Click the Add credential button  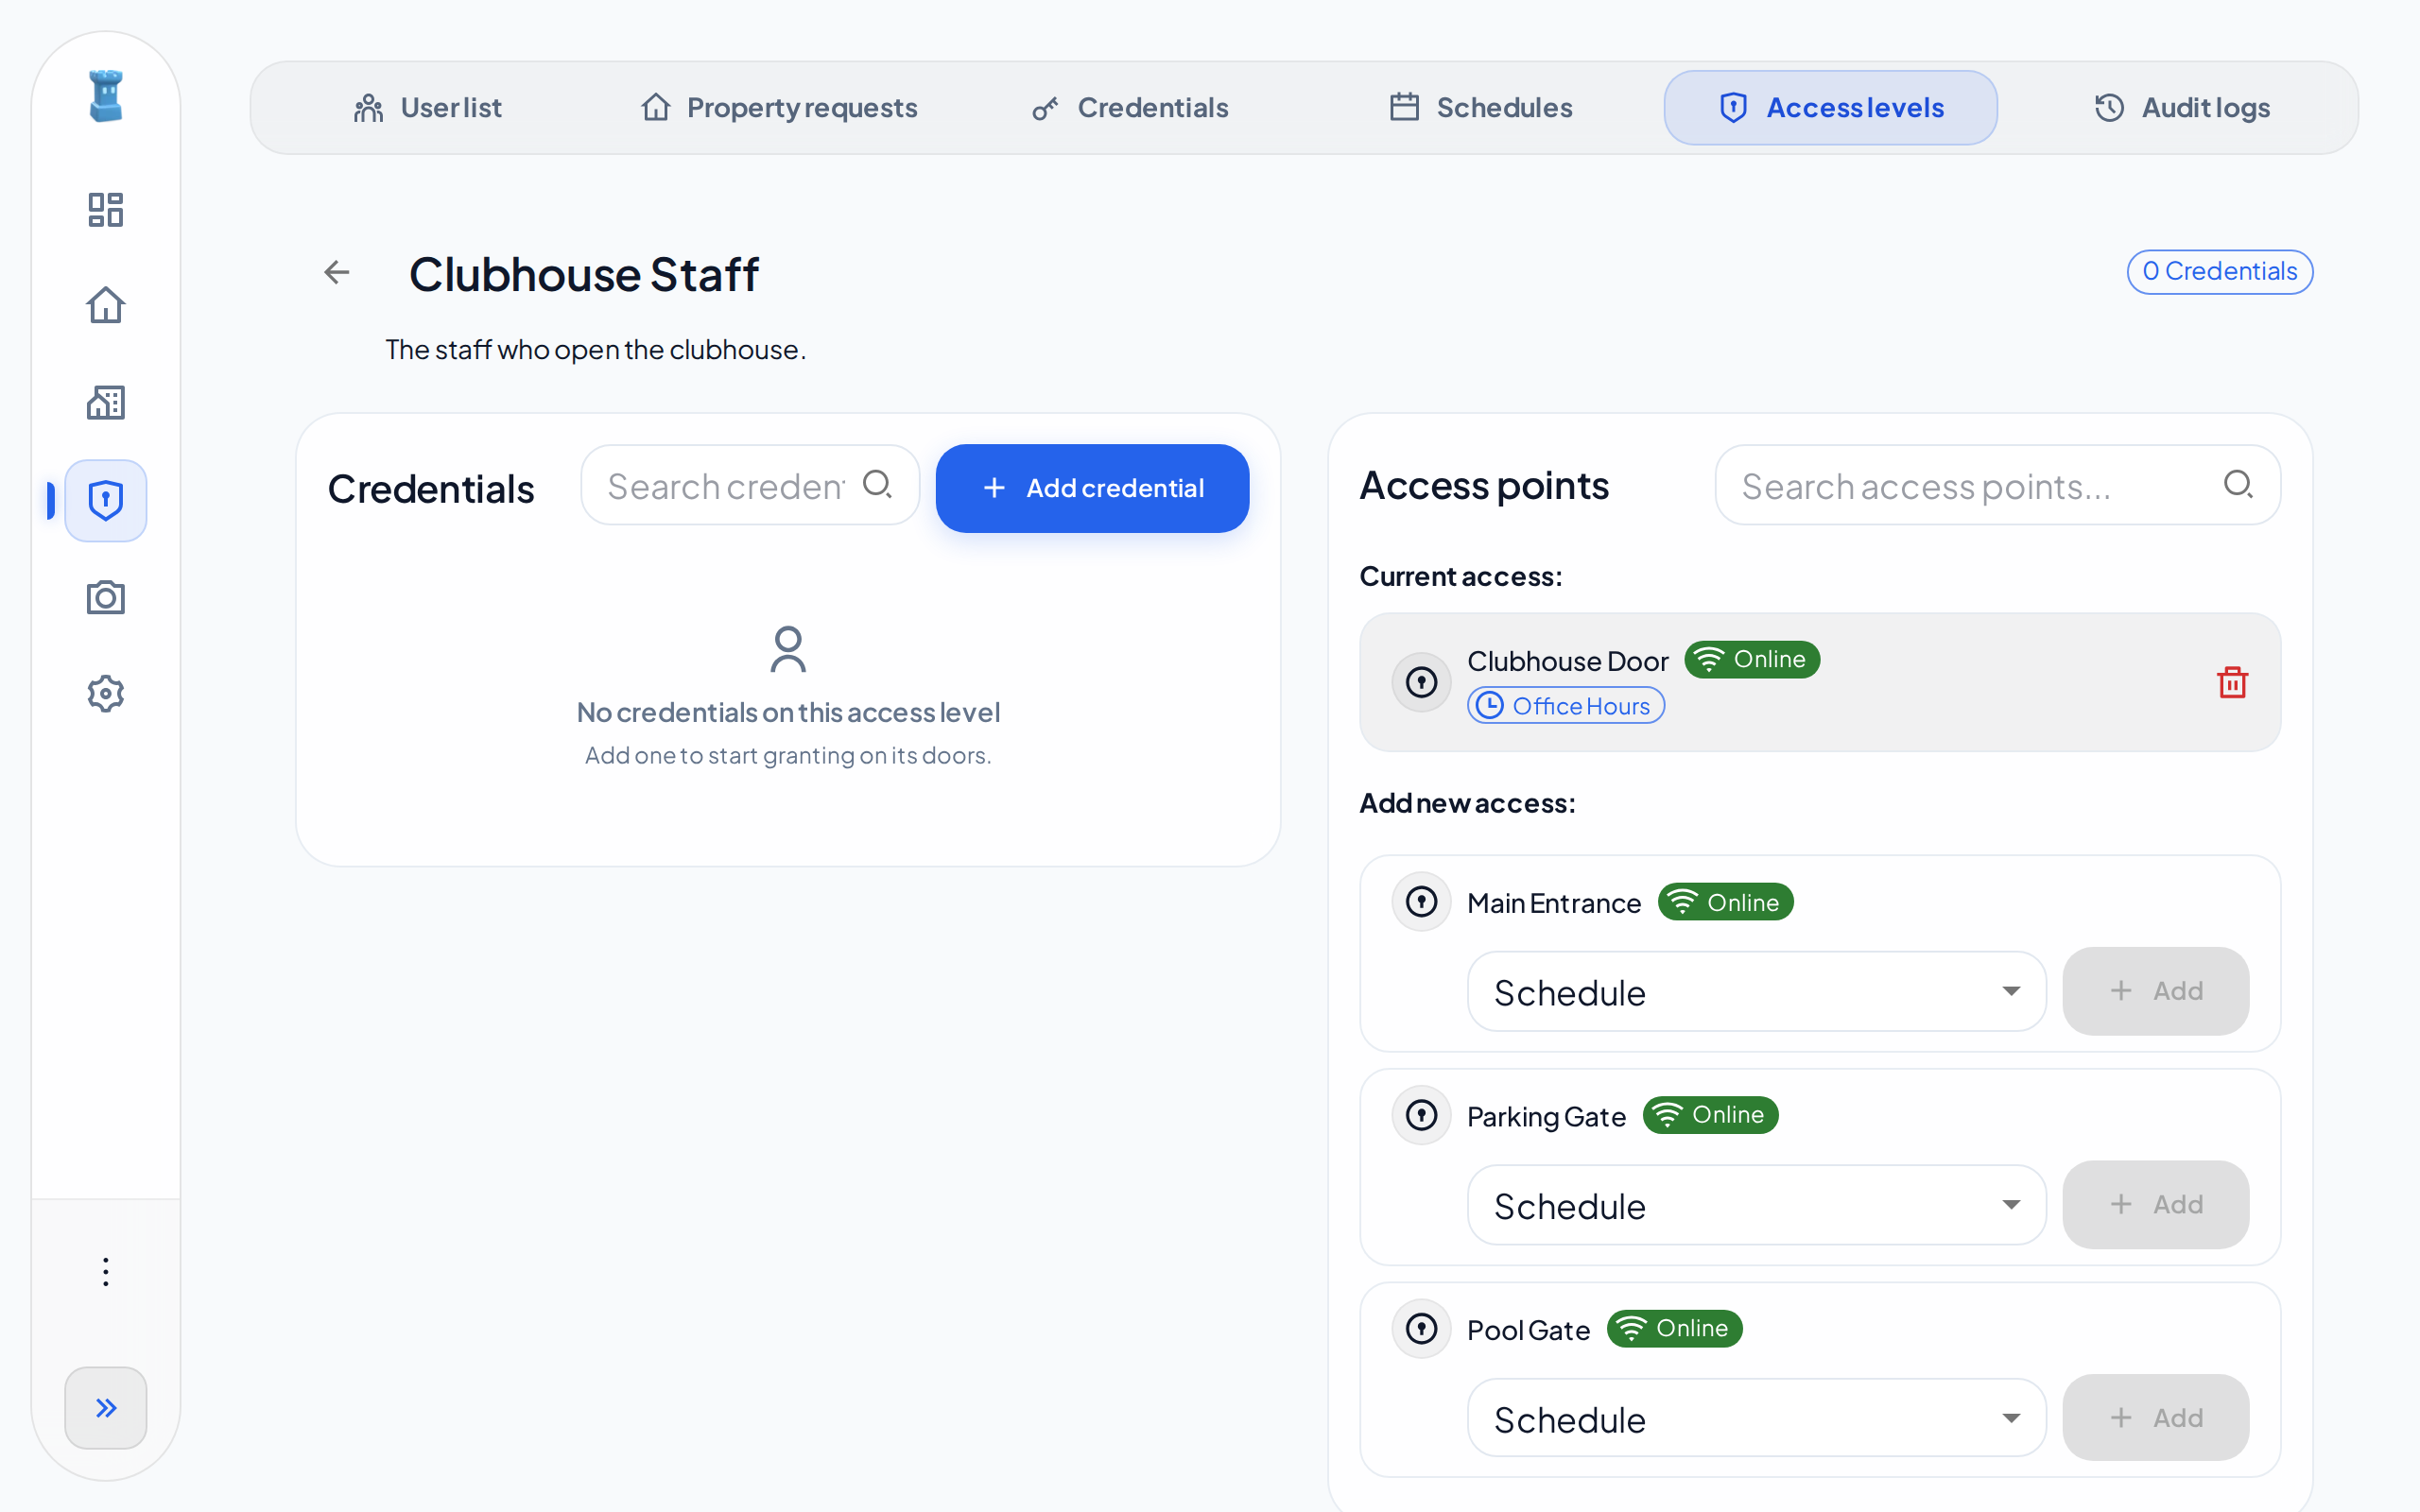tap(1092, 488)
